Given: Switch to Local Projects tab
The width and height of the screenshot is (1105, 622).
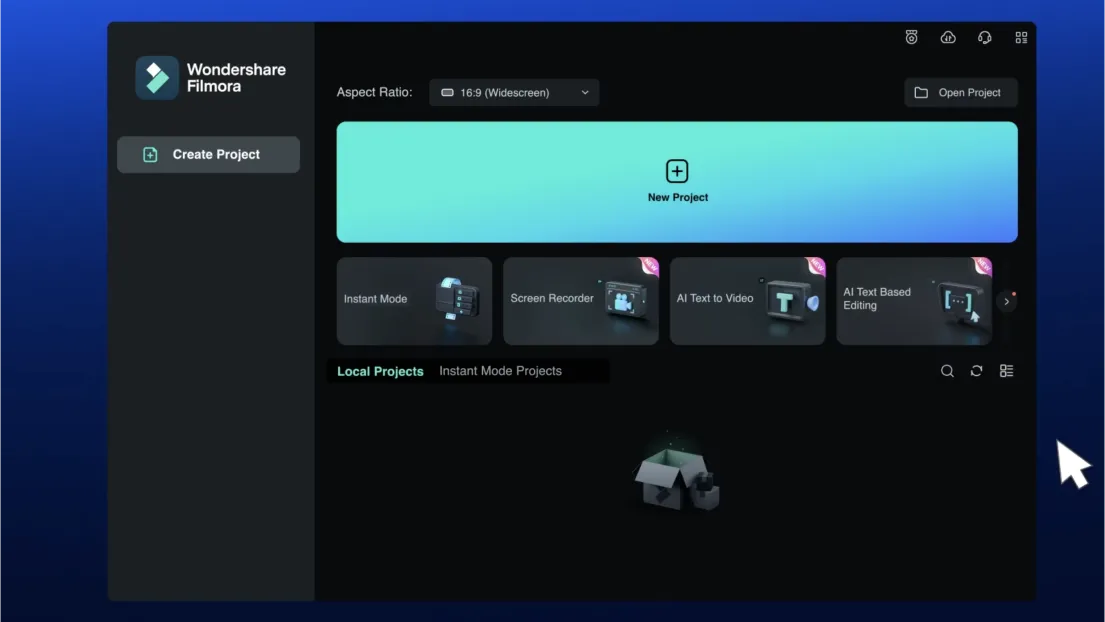Looking at the screenshot, I should [x=380, y=371].
